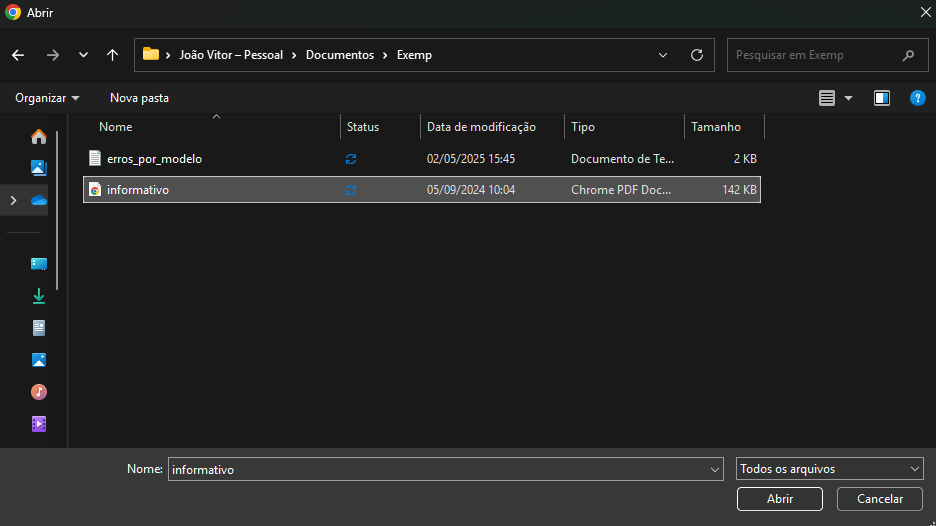Open the view options dropdown arrow
This screenshot has width=936, height=526.
coord(849,98)
